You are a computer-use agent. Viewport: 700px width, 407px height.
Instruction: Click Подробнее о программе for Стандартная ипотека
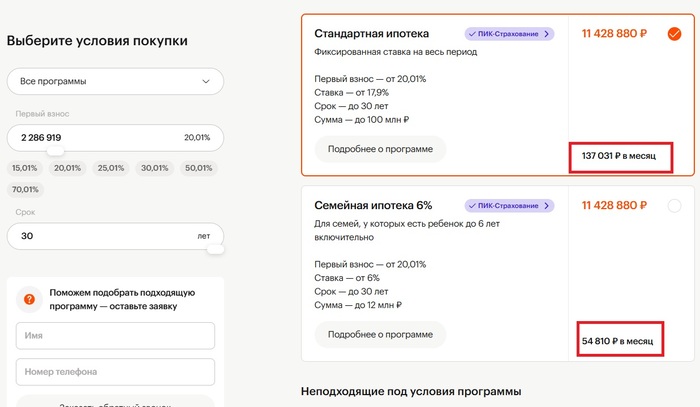[x=380, y=149]
